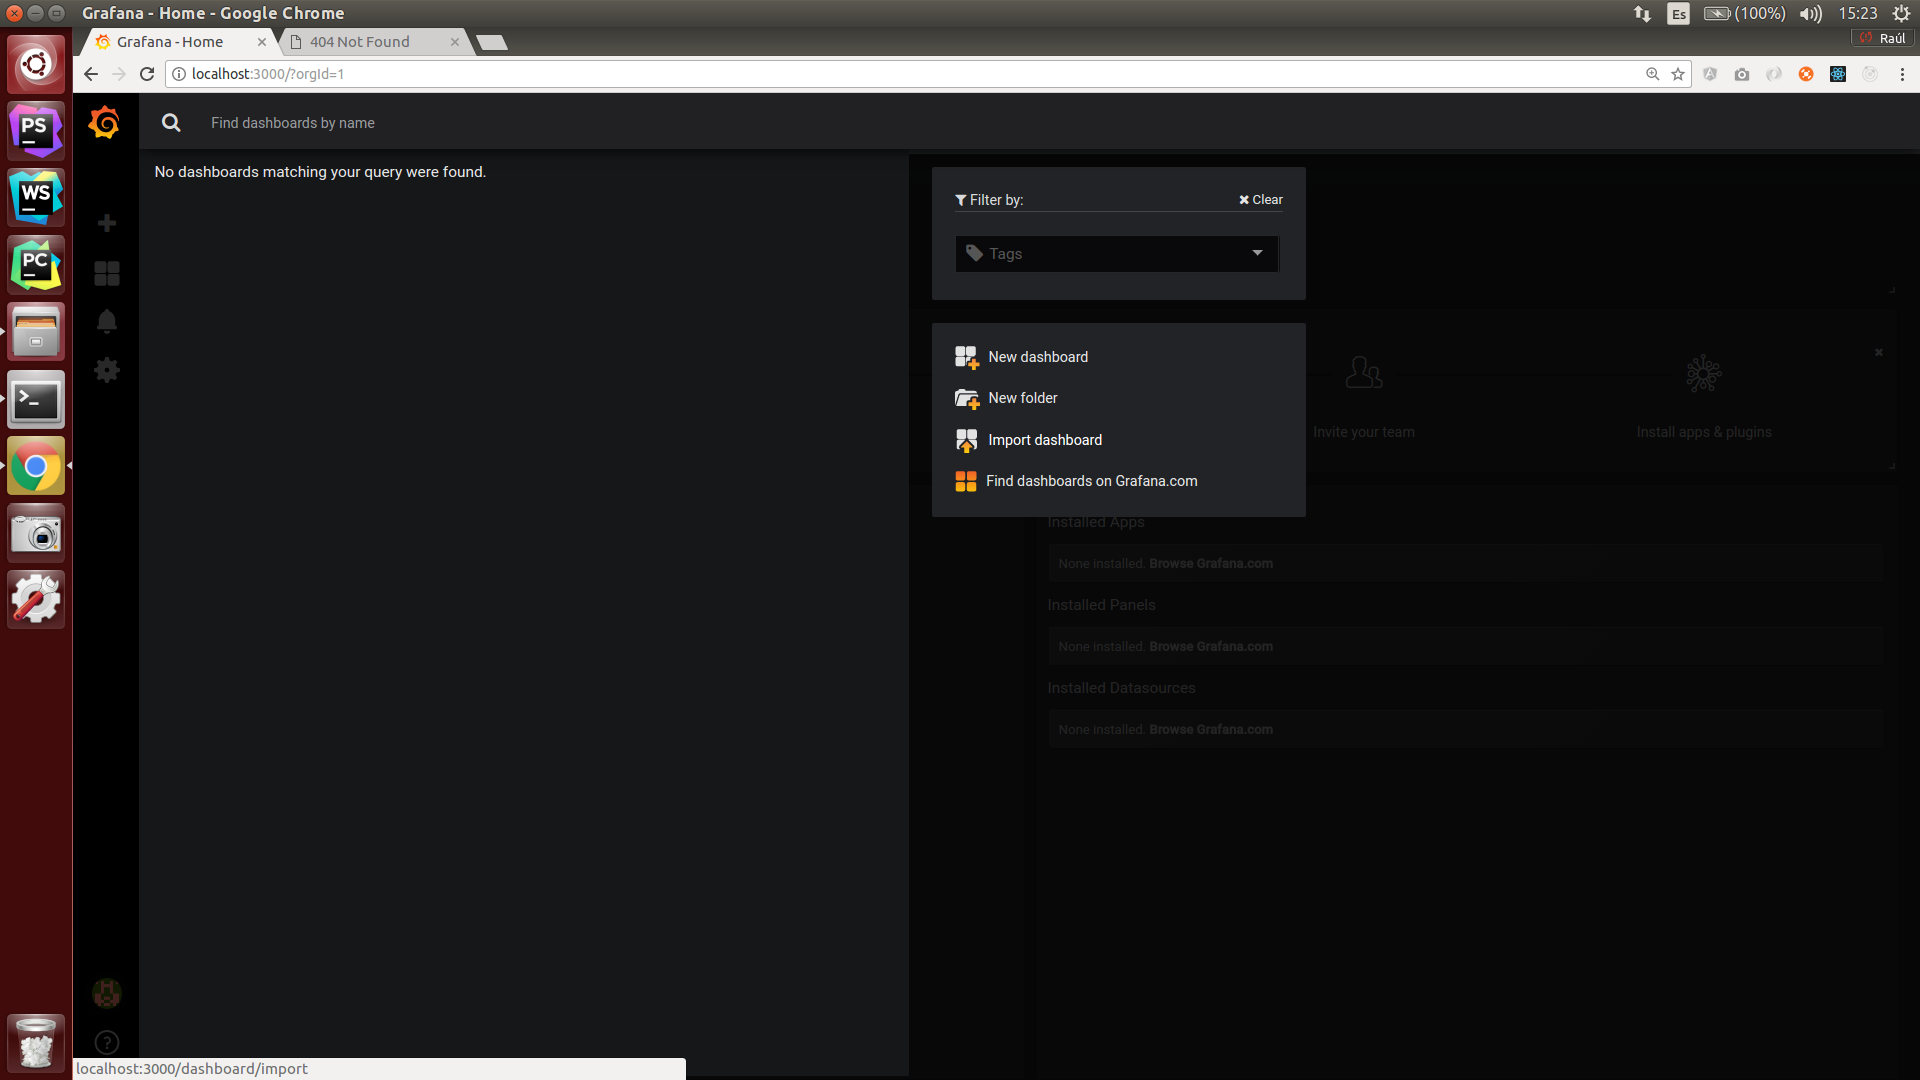Click the user avatar in sidebar

point(107,993)
